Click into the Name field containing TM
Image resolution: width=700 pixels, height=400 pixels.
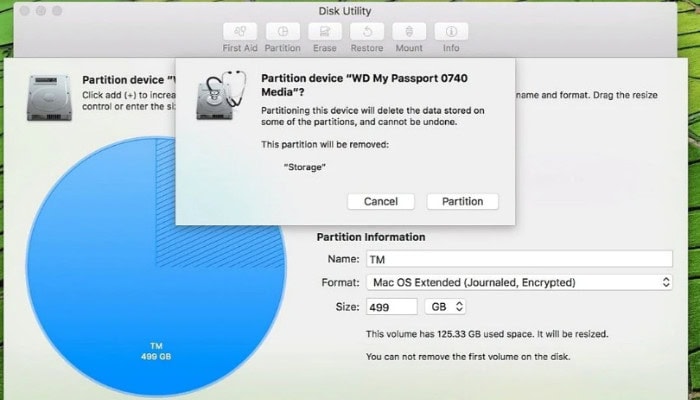tap(519, 259)
